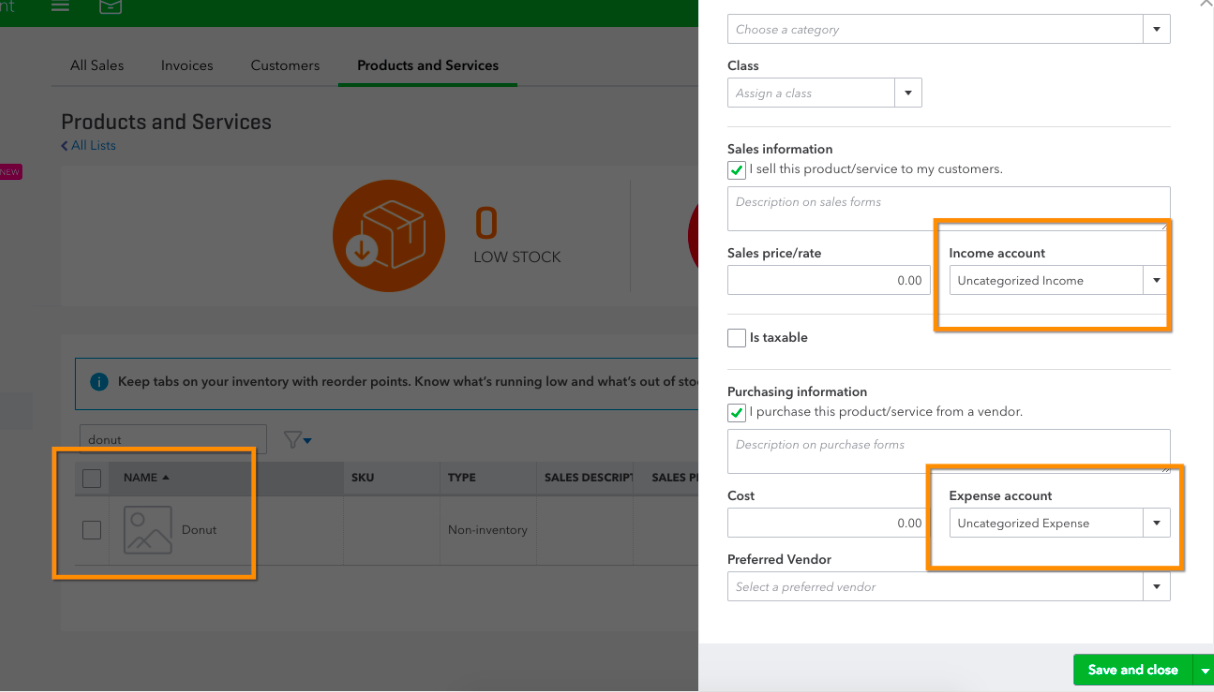The height and width of the screenshot is (692, 1214).
Task: Switch to the Invoices tab
Action: 187,65
